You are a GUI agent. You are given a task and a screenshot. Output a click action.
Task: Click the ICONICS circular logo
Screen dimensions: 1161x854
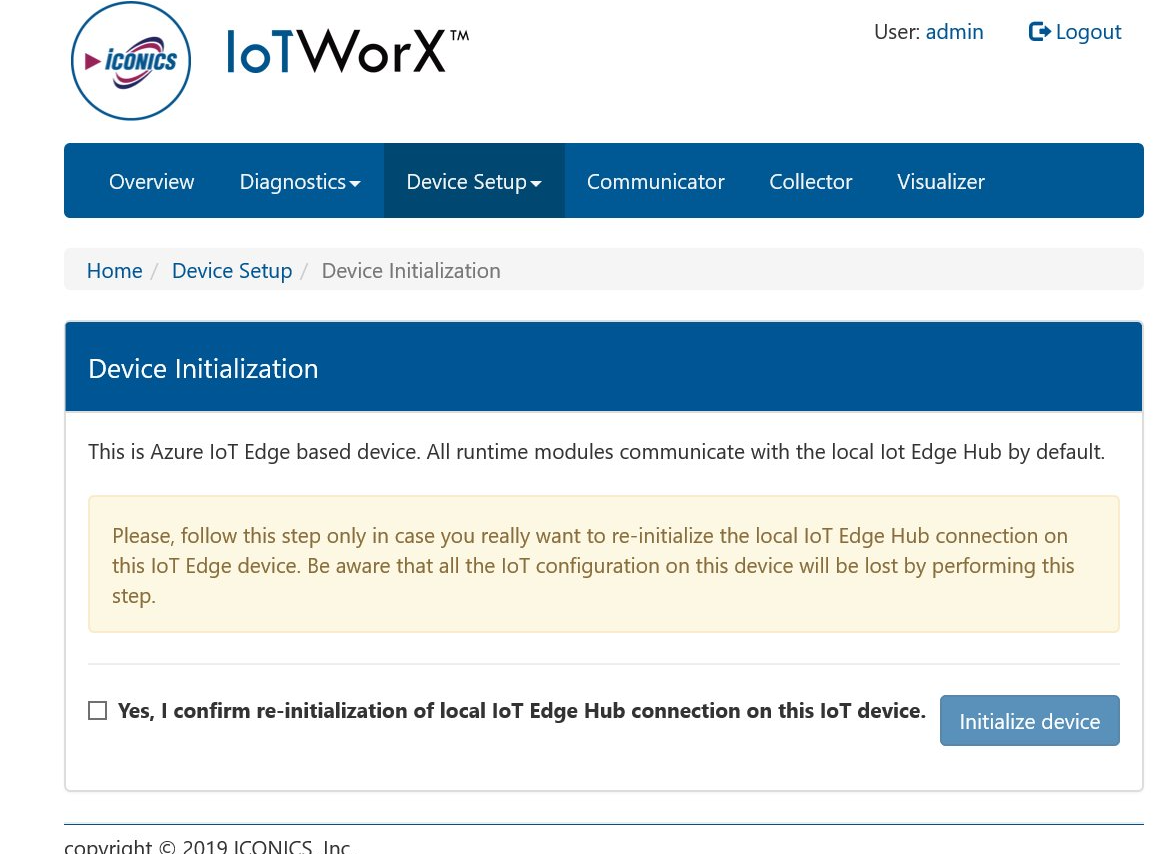click(130, 61)
